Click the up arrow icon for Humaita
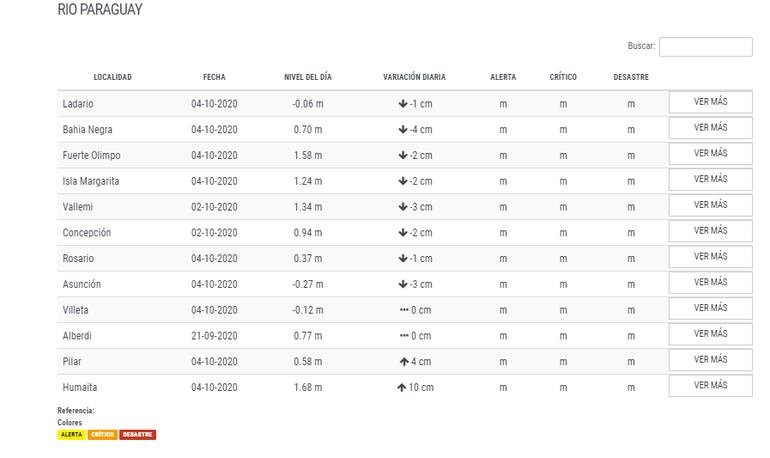The height and width of the screenshot is (458, 770). (x=401, y=387)
